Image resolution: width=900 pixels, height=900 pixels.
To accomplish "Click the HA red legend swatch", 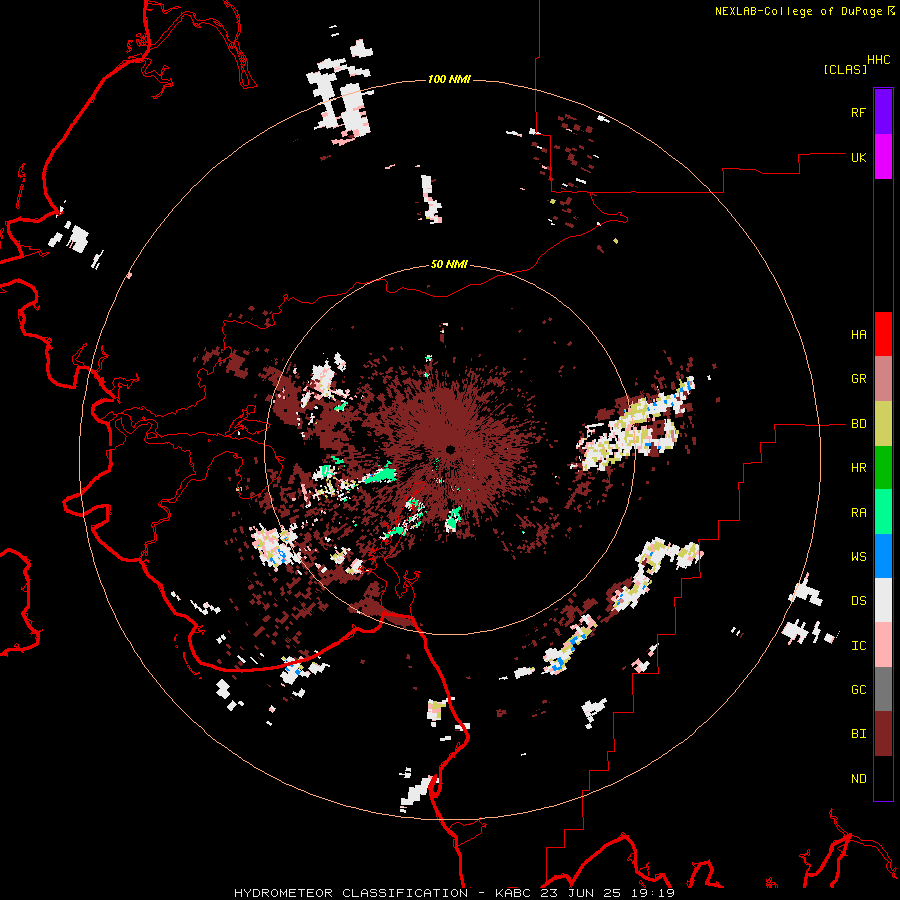I will pyautogui.click(x=883, y=334).
